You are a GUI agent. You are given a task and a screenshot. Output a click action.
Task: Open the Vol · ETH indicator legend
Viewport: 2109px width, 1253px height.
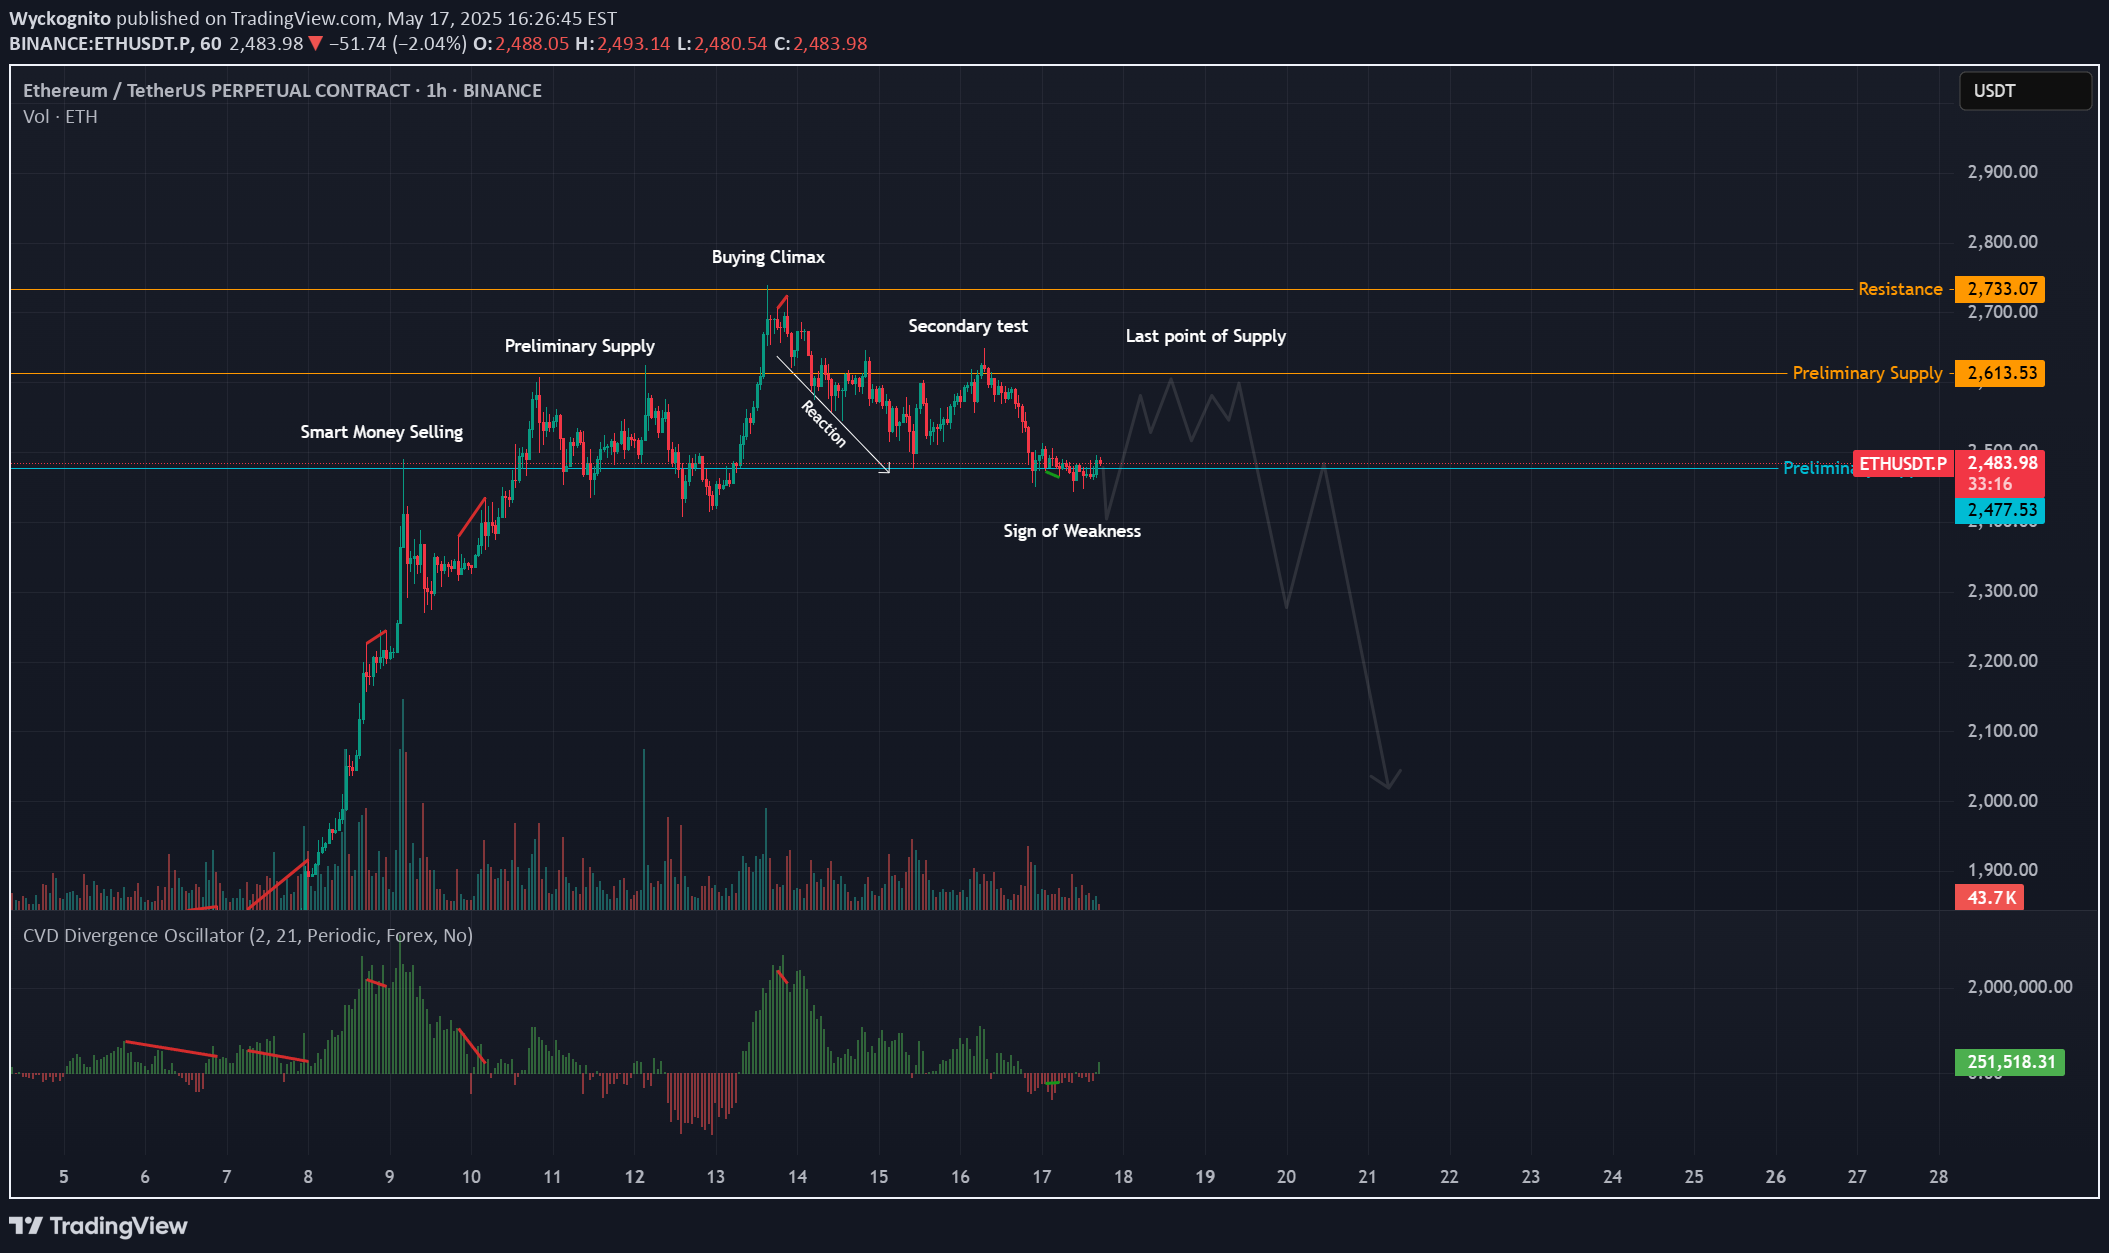click(x=60, y=117)
